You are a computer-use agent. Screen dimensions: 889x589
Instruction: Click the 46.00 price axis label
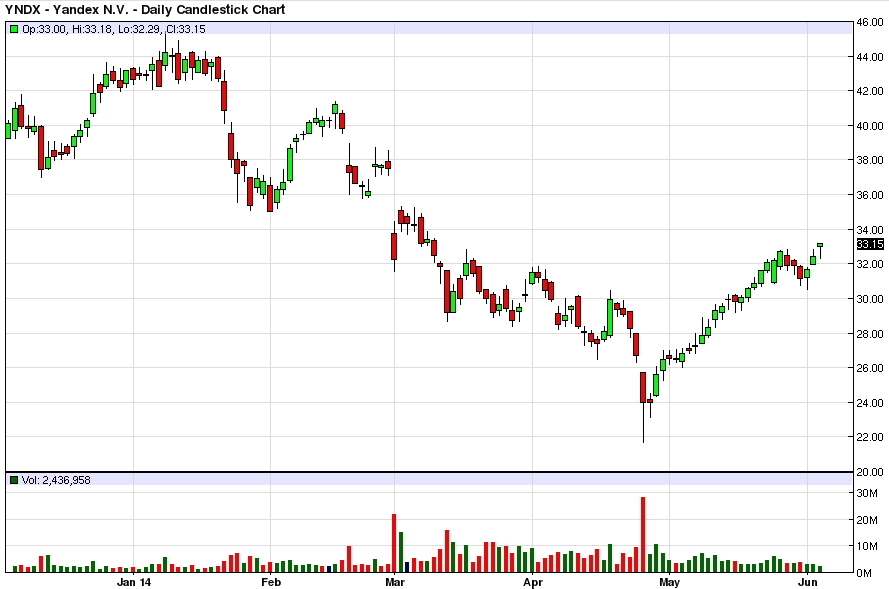click(x=870, y=22)
